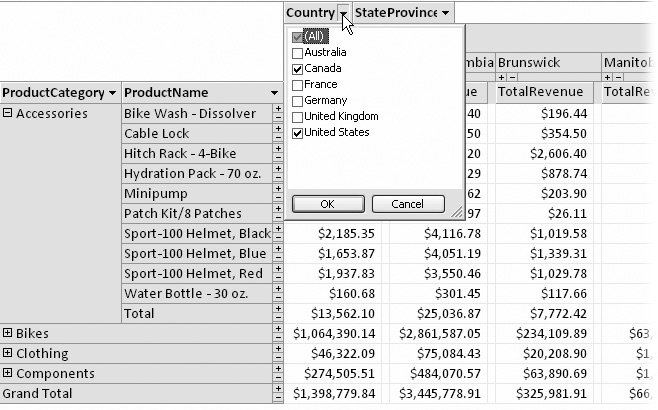Show details plus icon for Cable Lock
The image size is (658, 410).
click(278, 129)
